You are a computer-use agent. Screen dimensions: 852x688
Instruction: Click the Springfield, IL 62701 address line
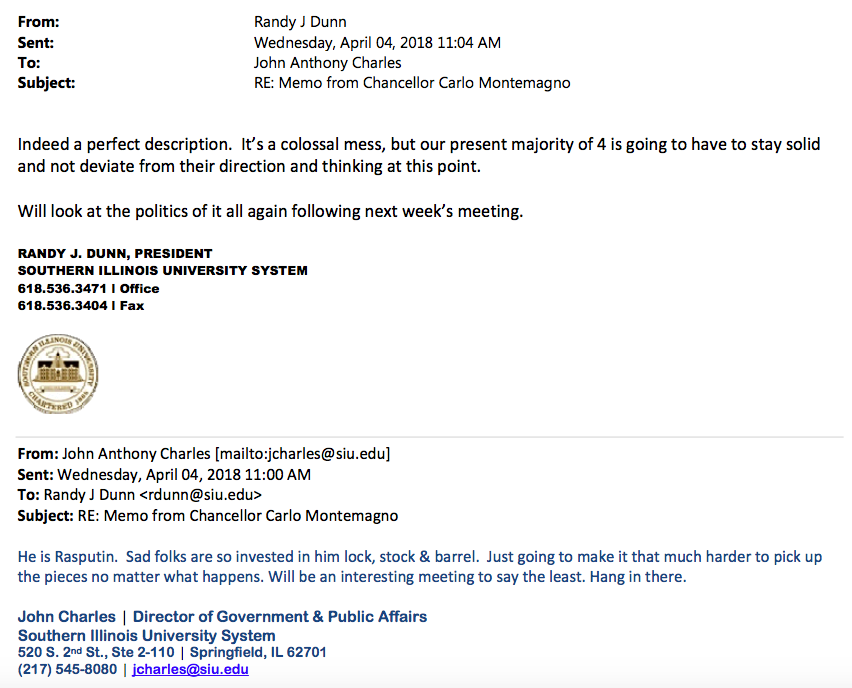[258, 652]
